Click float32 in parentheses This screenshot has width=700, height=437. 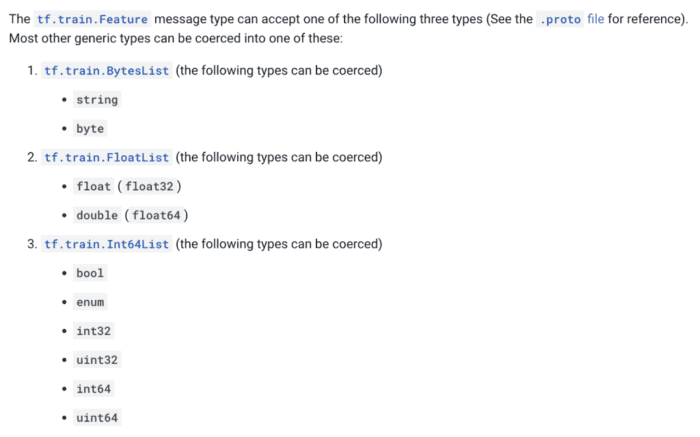coord(153,187)
